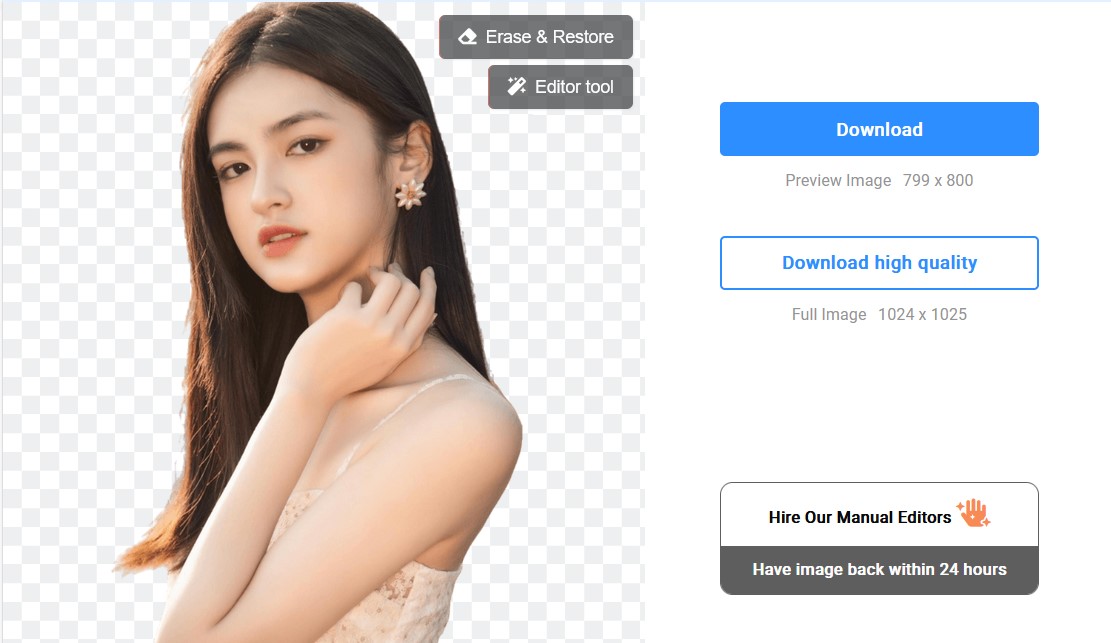This screenshot has height=643, width=1111.
Task: Click the magic wand icon beside Editor tool
Action: (x=516, y=86)
